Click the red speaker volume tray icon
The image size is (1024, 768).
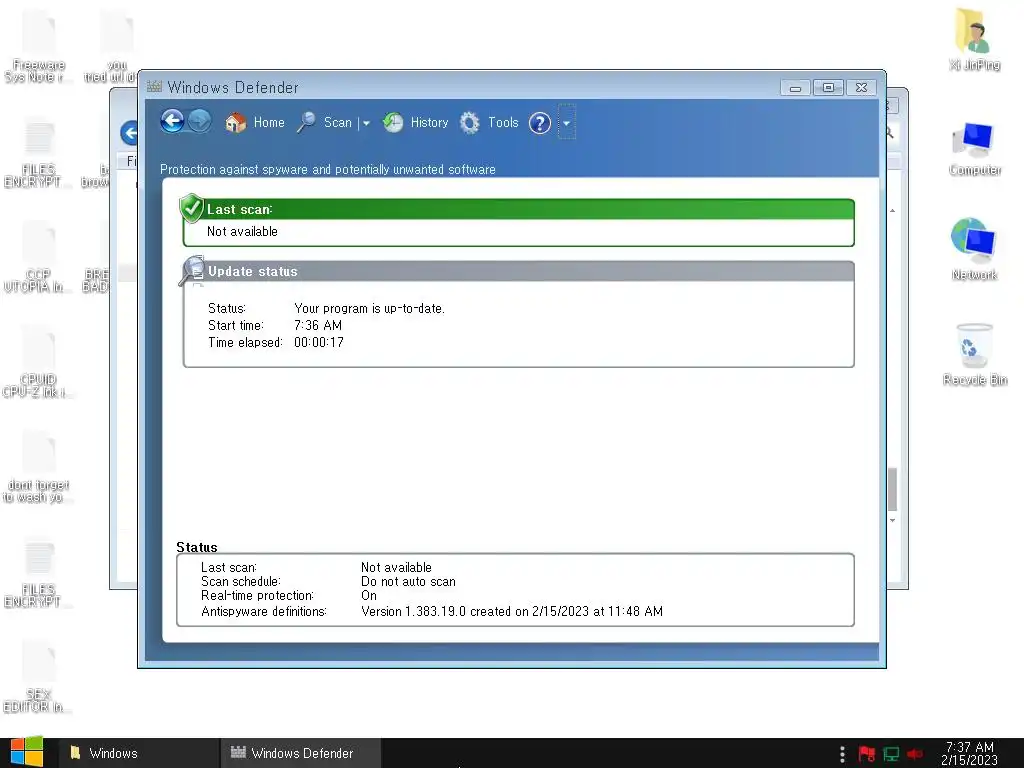(915, 754)
